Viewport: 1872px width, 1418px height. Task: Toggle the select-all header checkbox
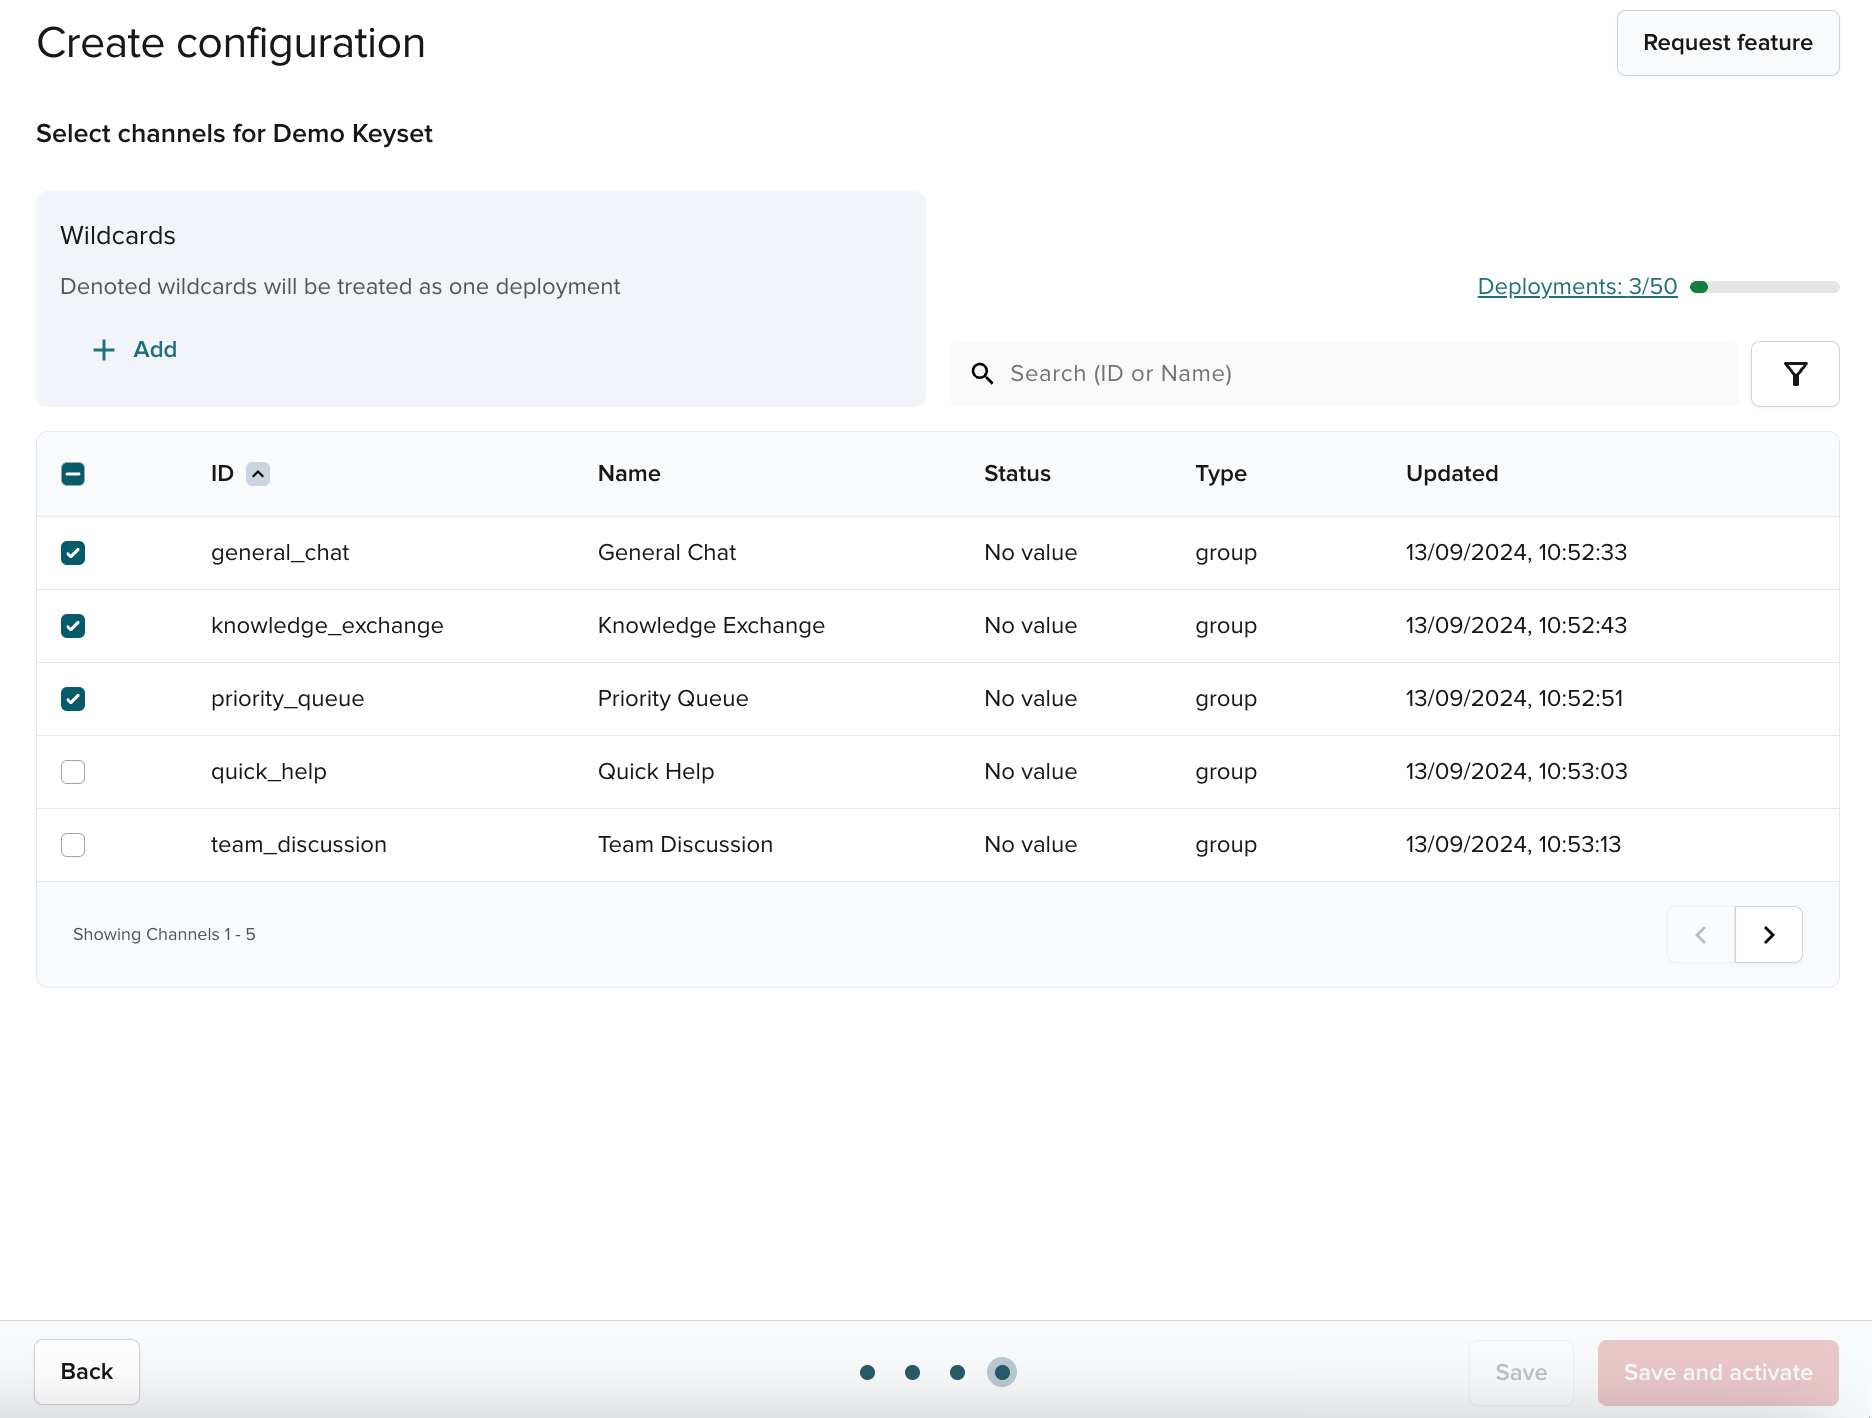tap(73, 474)
